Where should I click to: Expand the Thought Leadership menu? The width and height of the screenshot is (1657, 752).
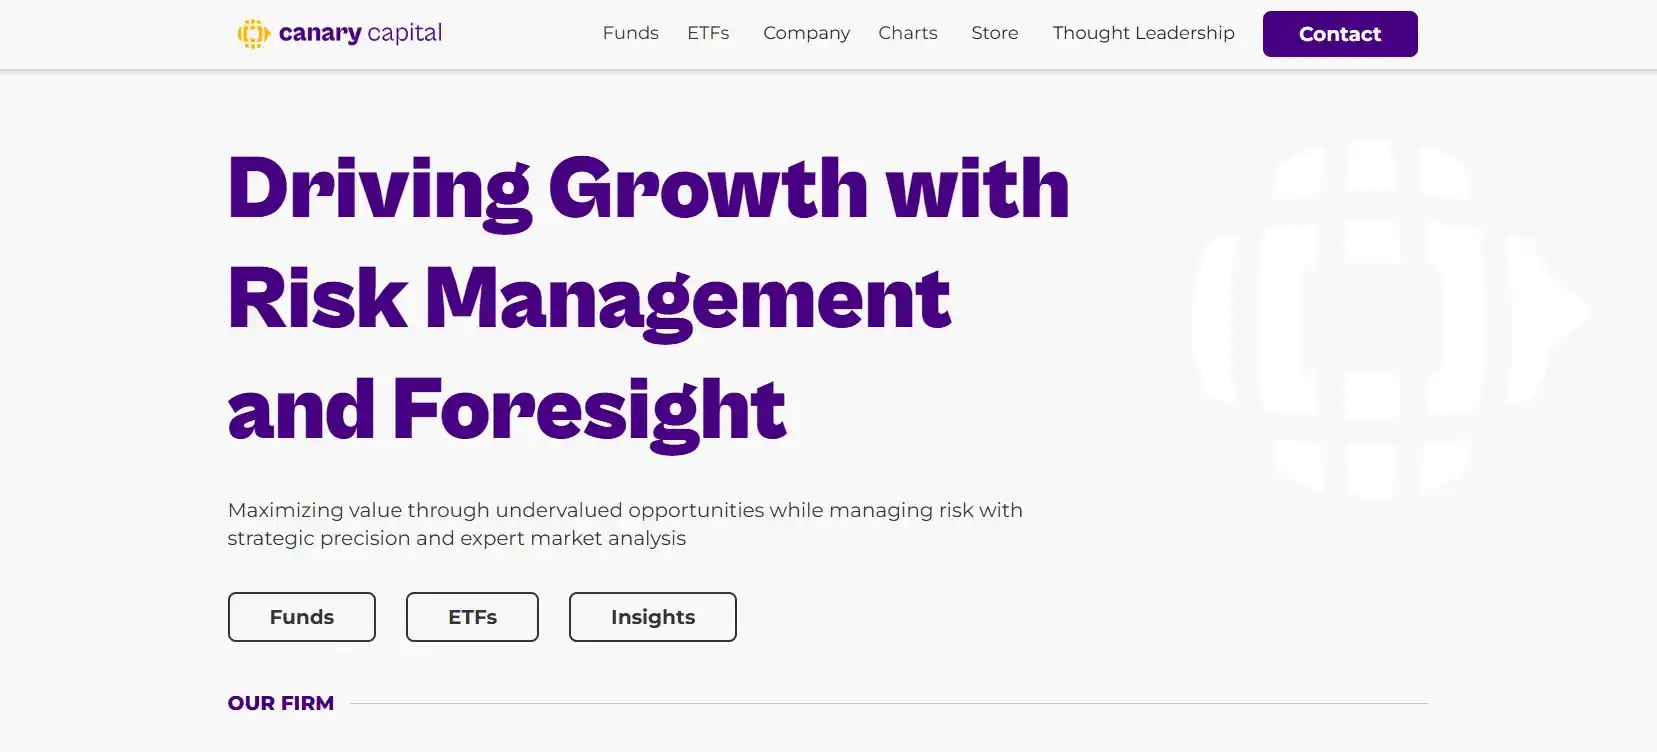click(x=1143, y=33)
